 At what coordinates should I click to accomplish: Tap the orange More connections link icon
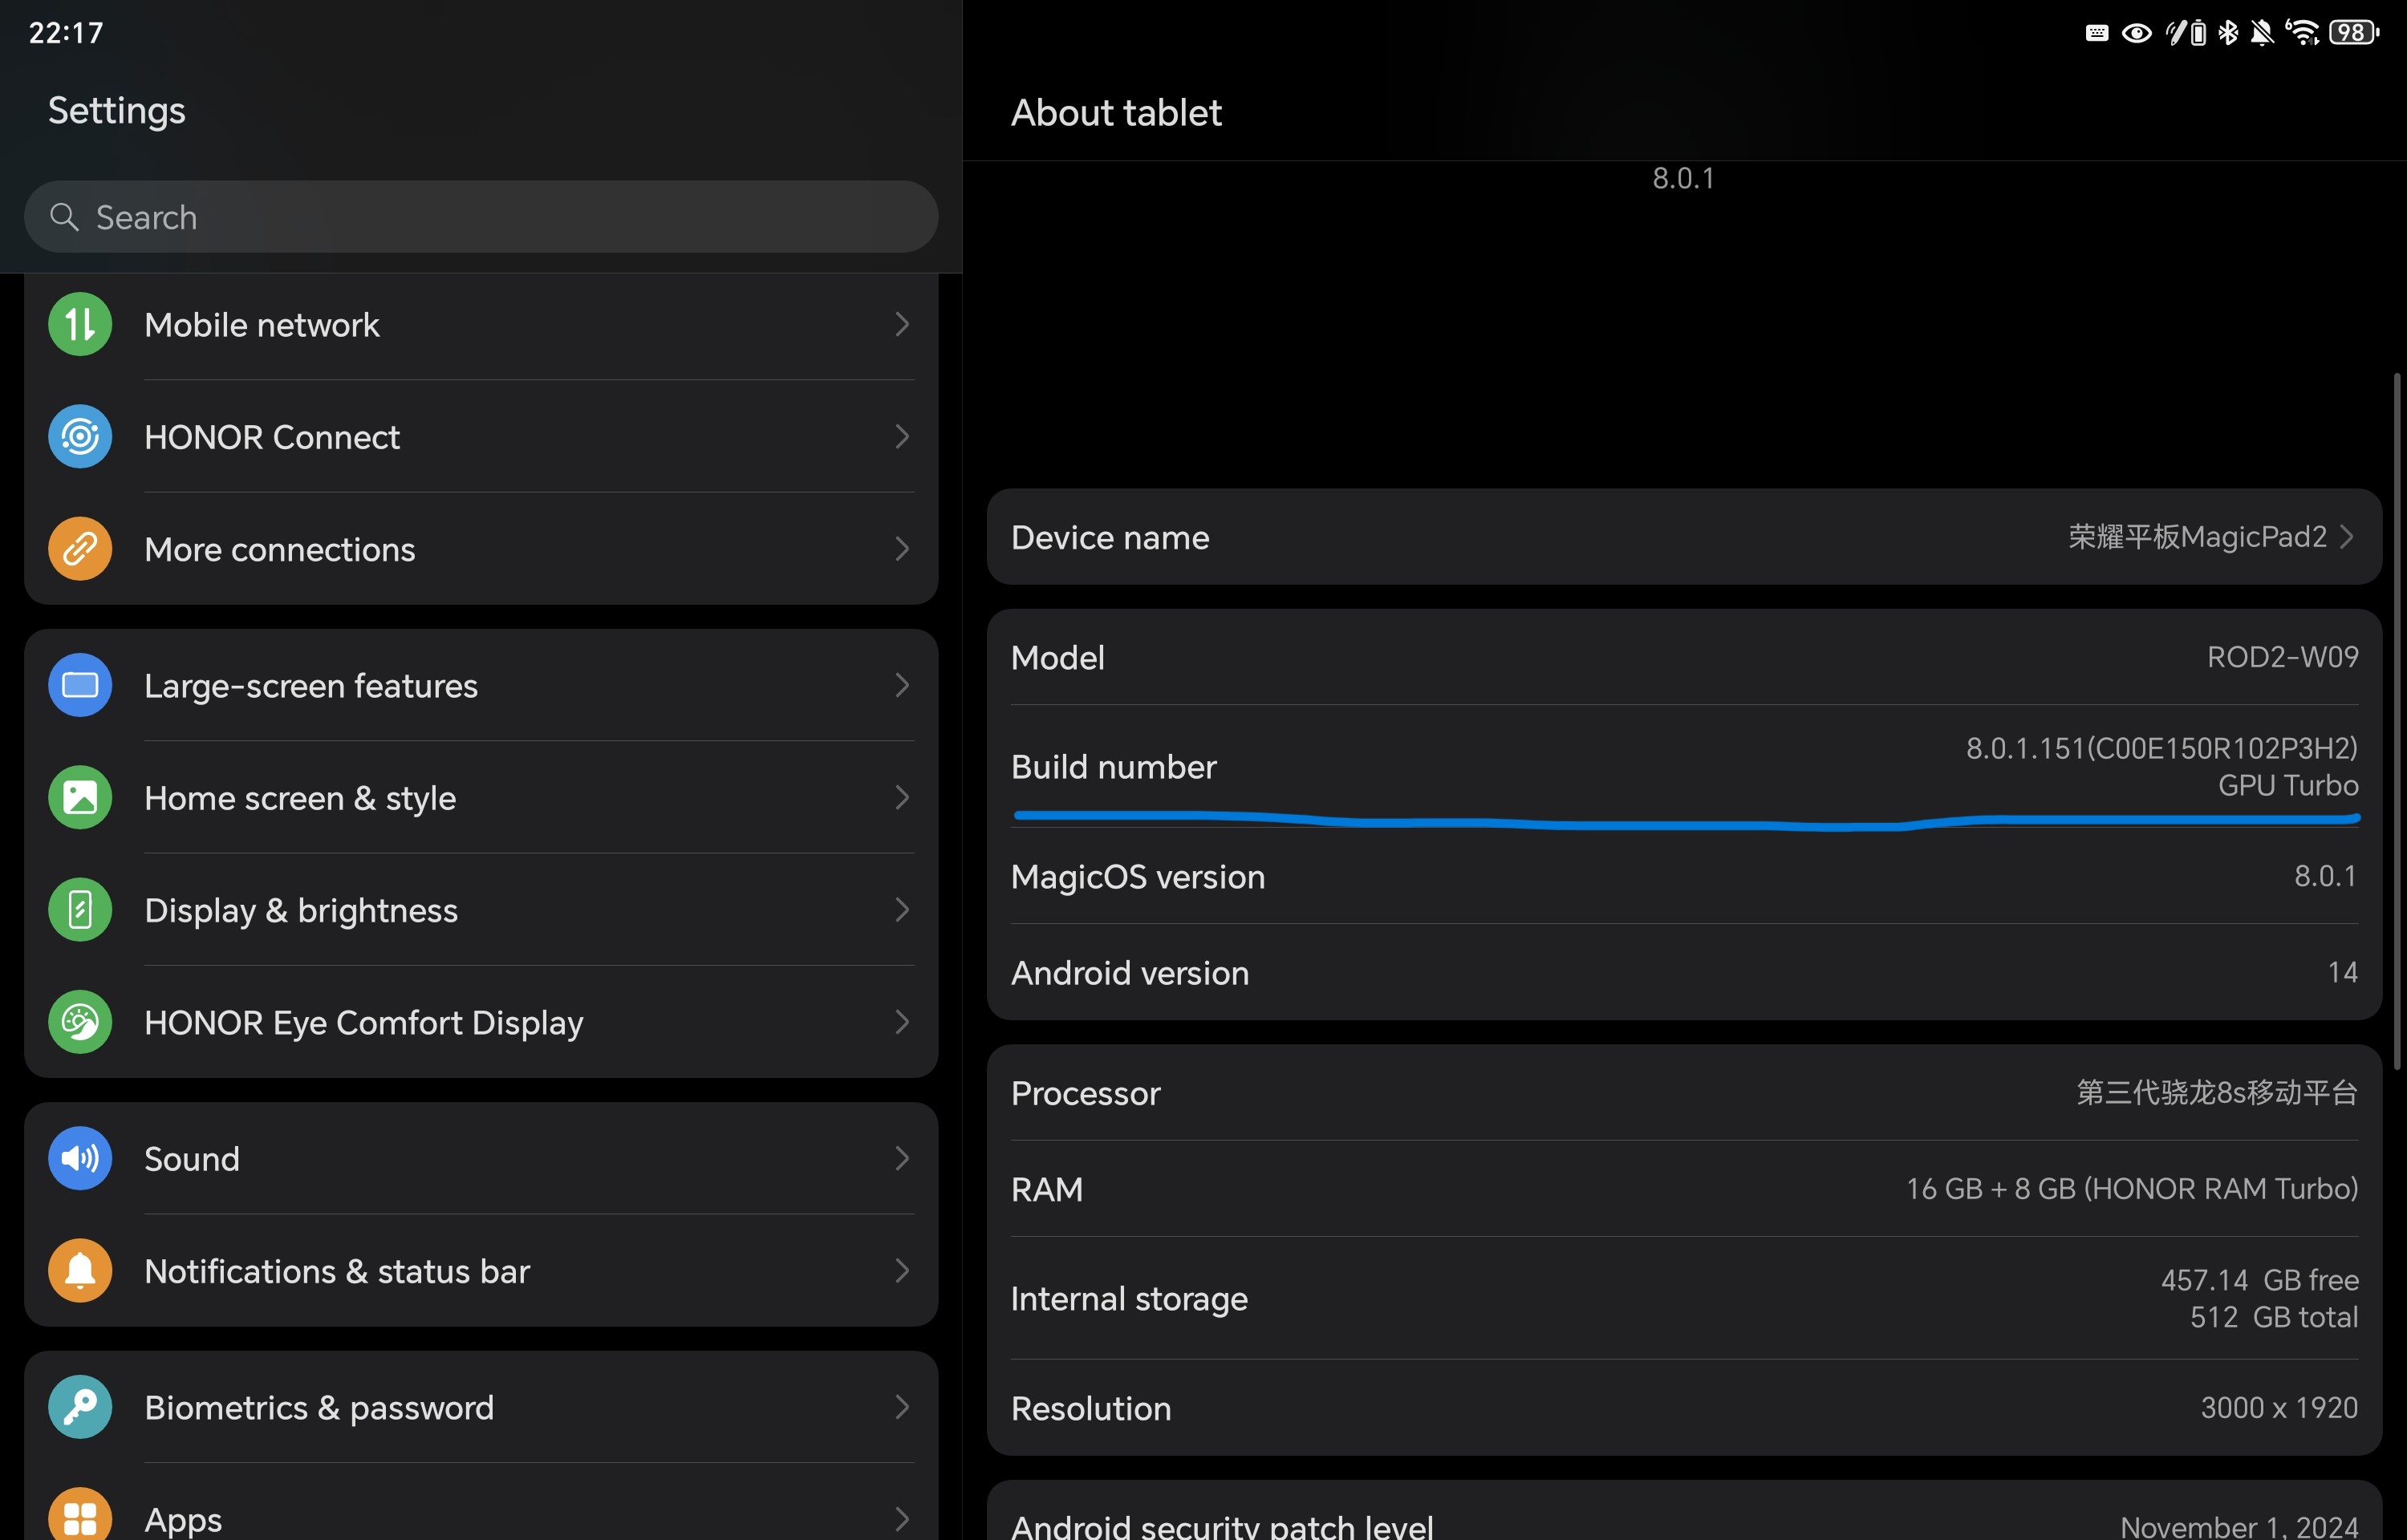pos(80,549)
